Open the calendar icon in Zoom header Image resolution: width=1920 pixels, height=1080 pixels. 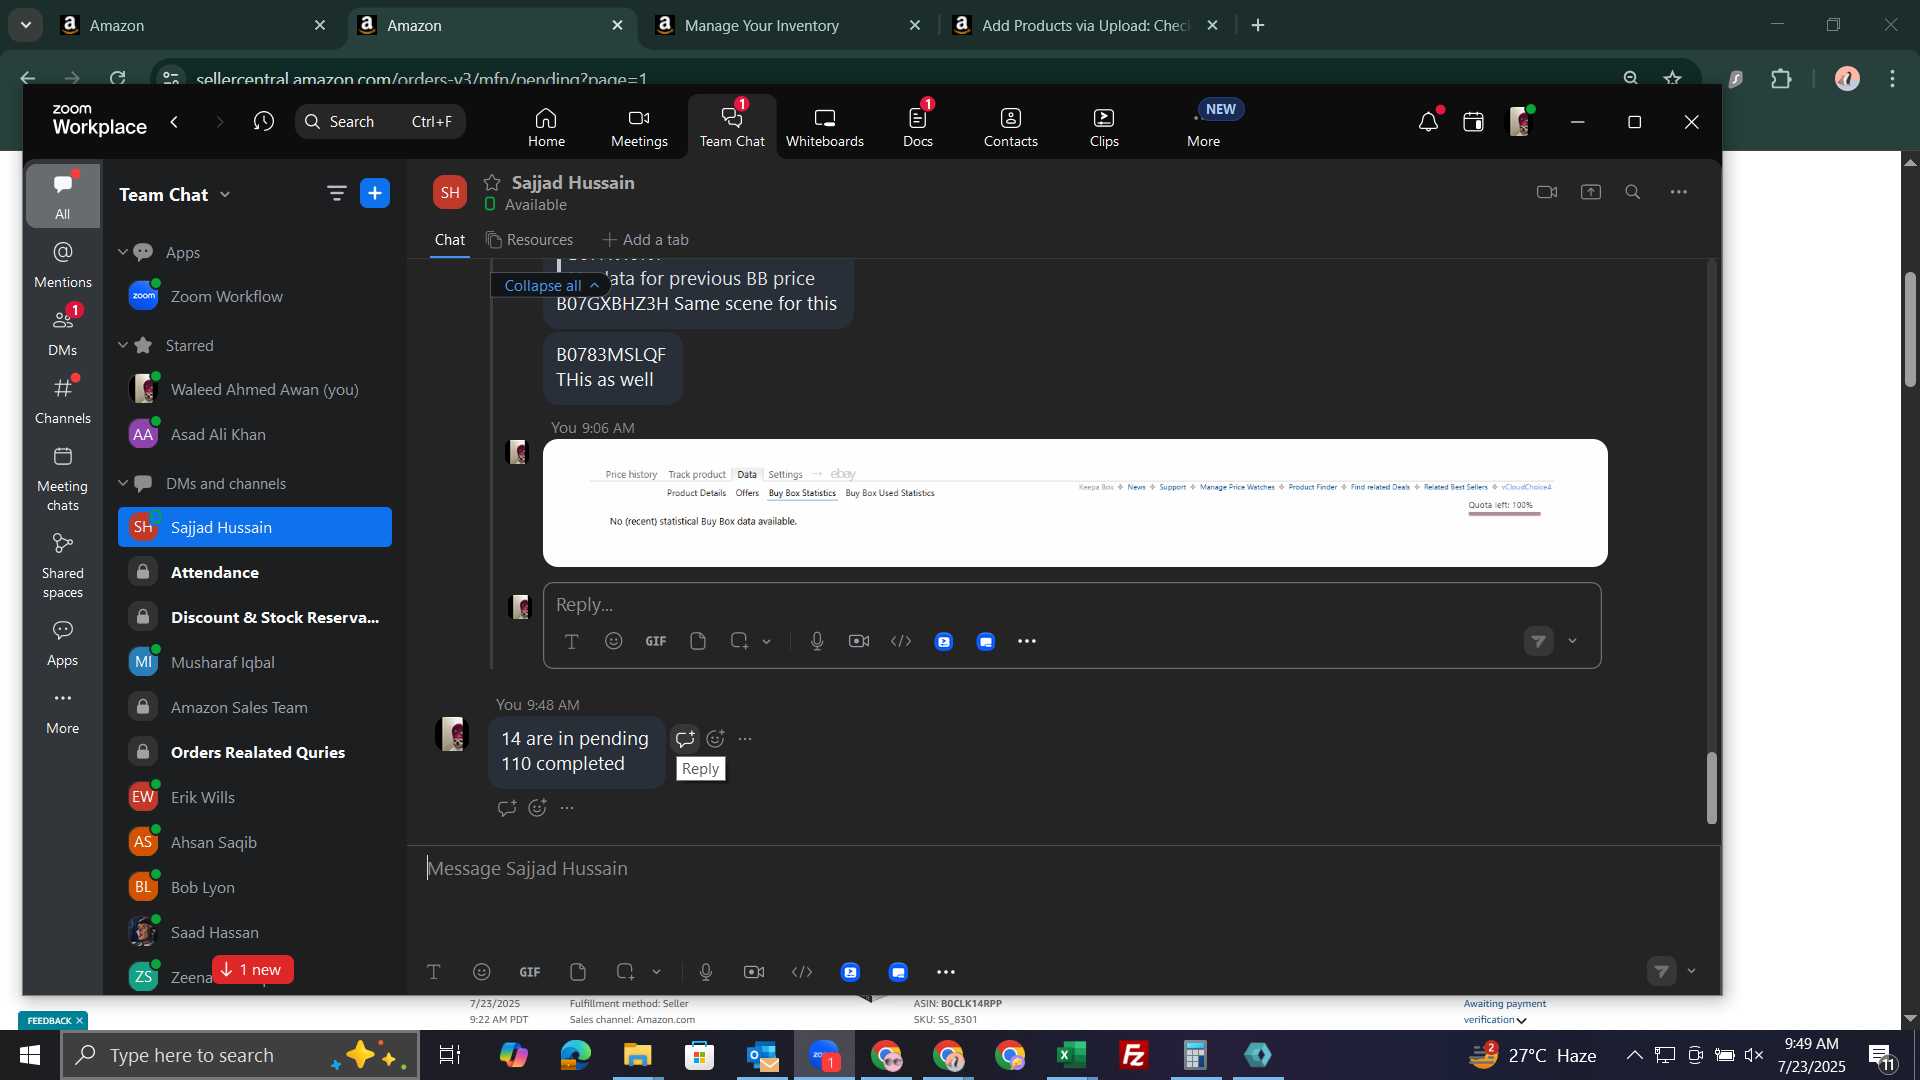point(1473,122)
